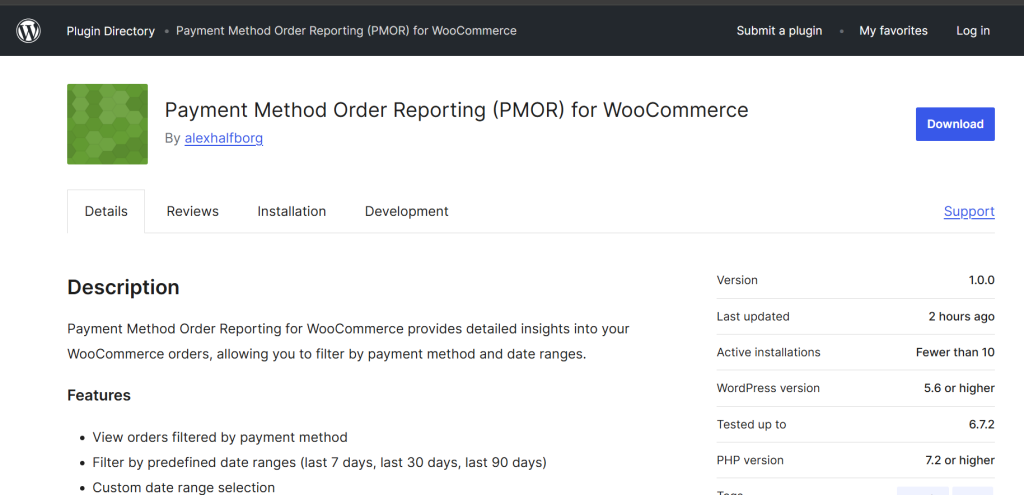
Task: Go to My favorites
Action: click(893, 31)
